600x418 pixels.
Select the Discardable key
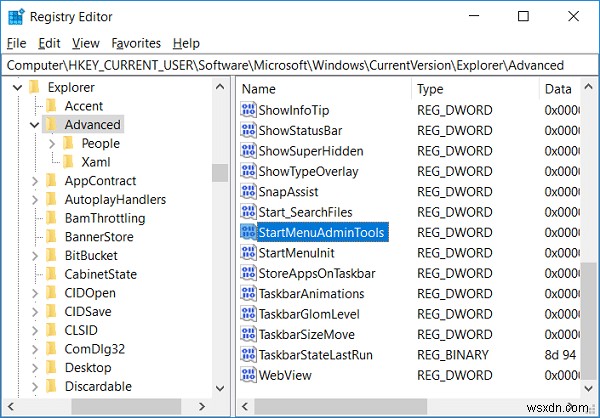click(98, 386)
